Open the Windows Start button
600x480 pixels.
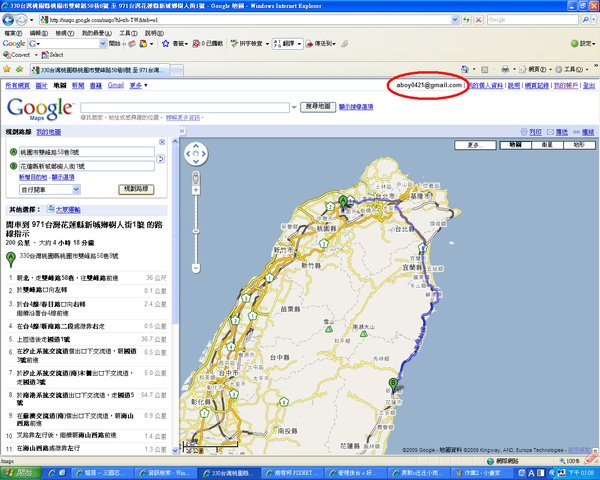[x=20, y=473]
